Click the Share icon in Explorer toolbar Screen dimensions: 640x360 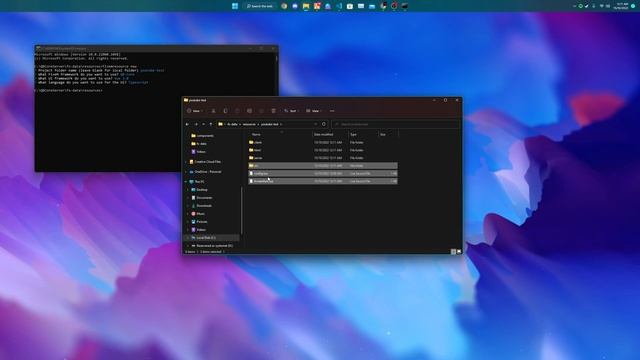[x=262, y=111]
